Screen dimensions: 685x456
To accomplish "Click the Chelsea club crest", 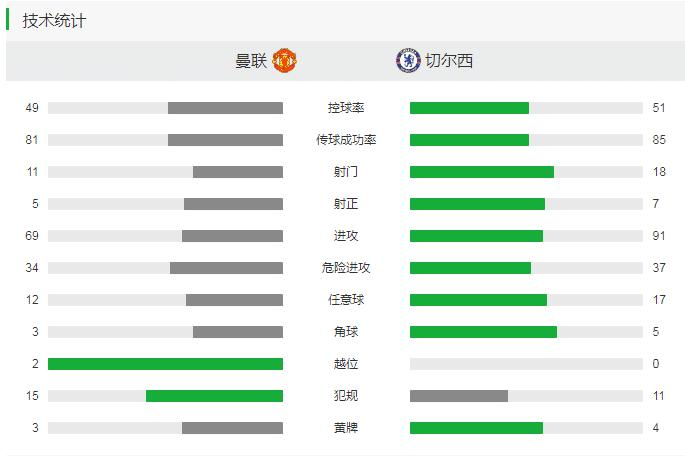I will 407,61.
